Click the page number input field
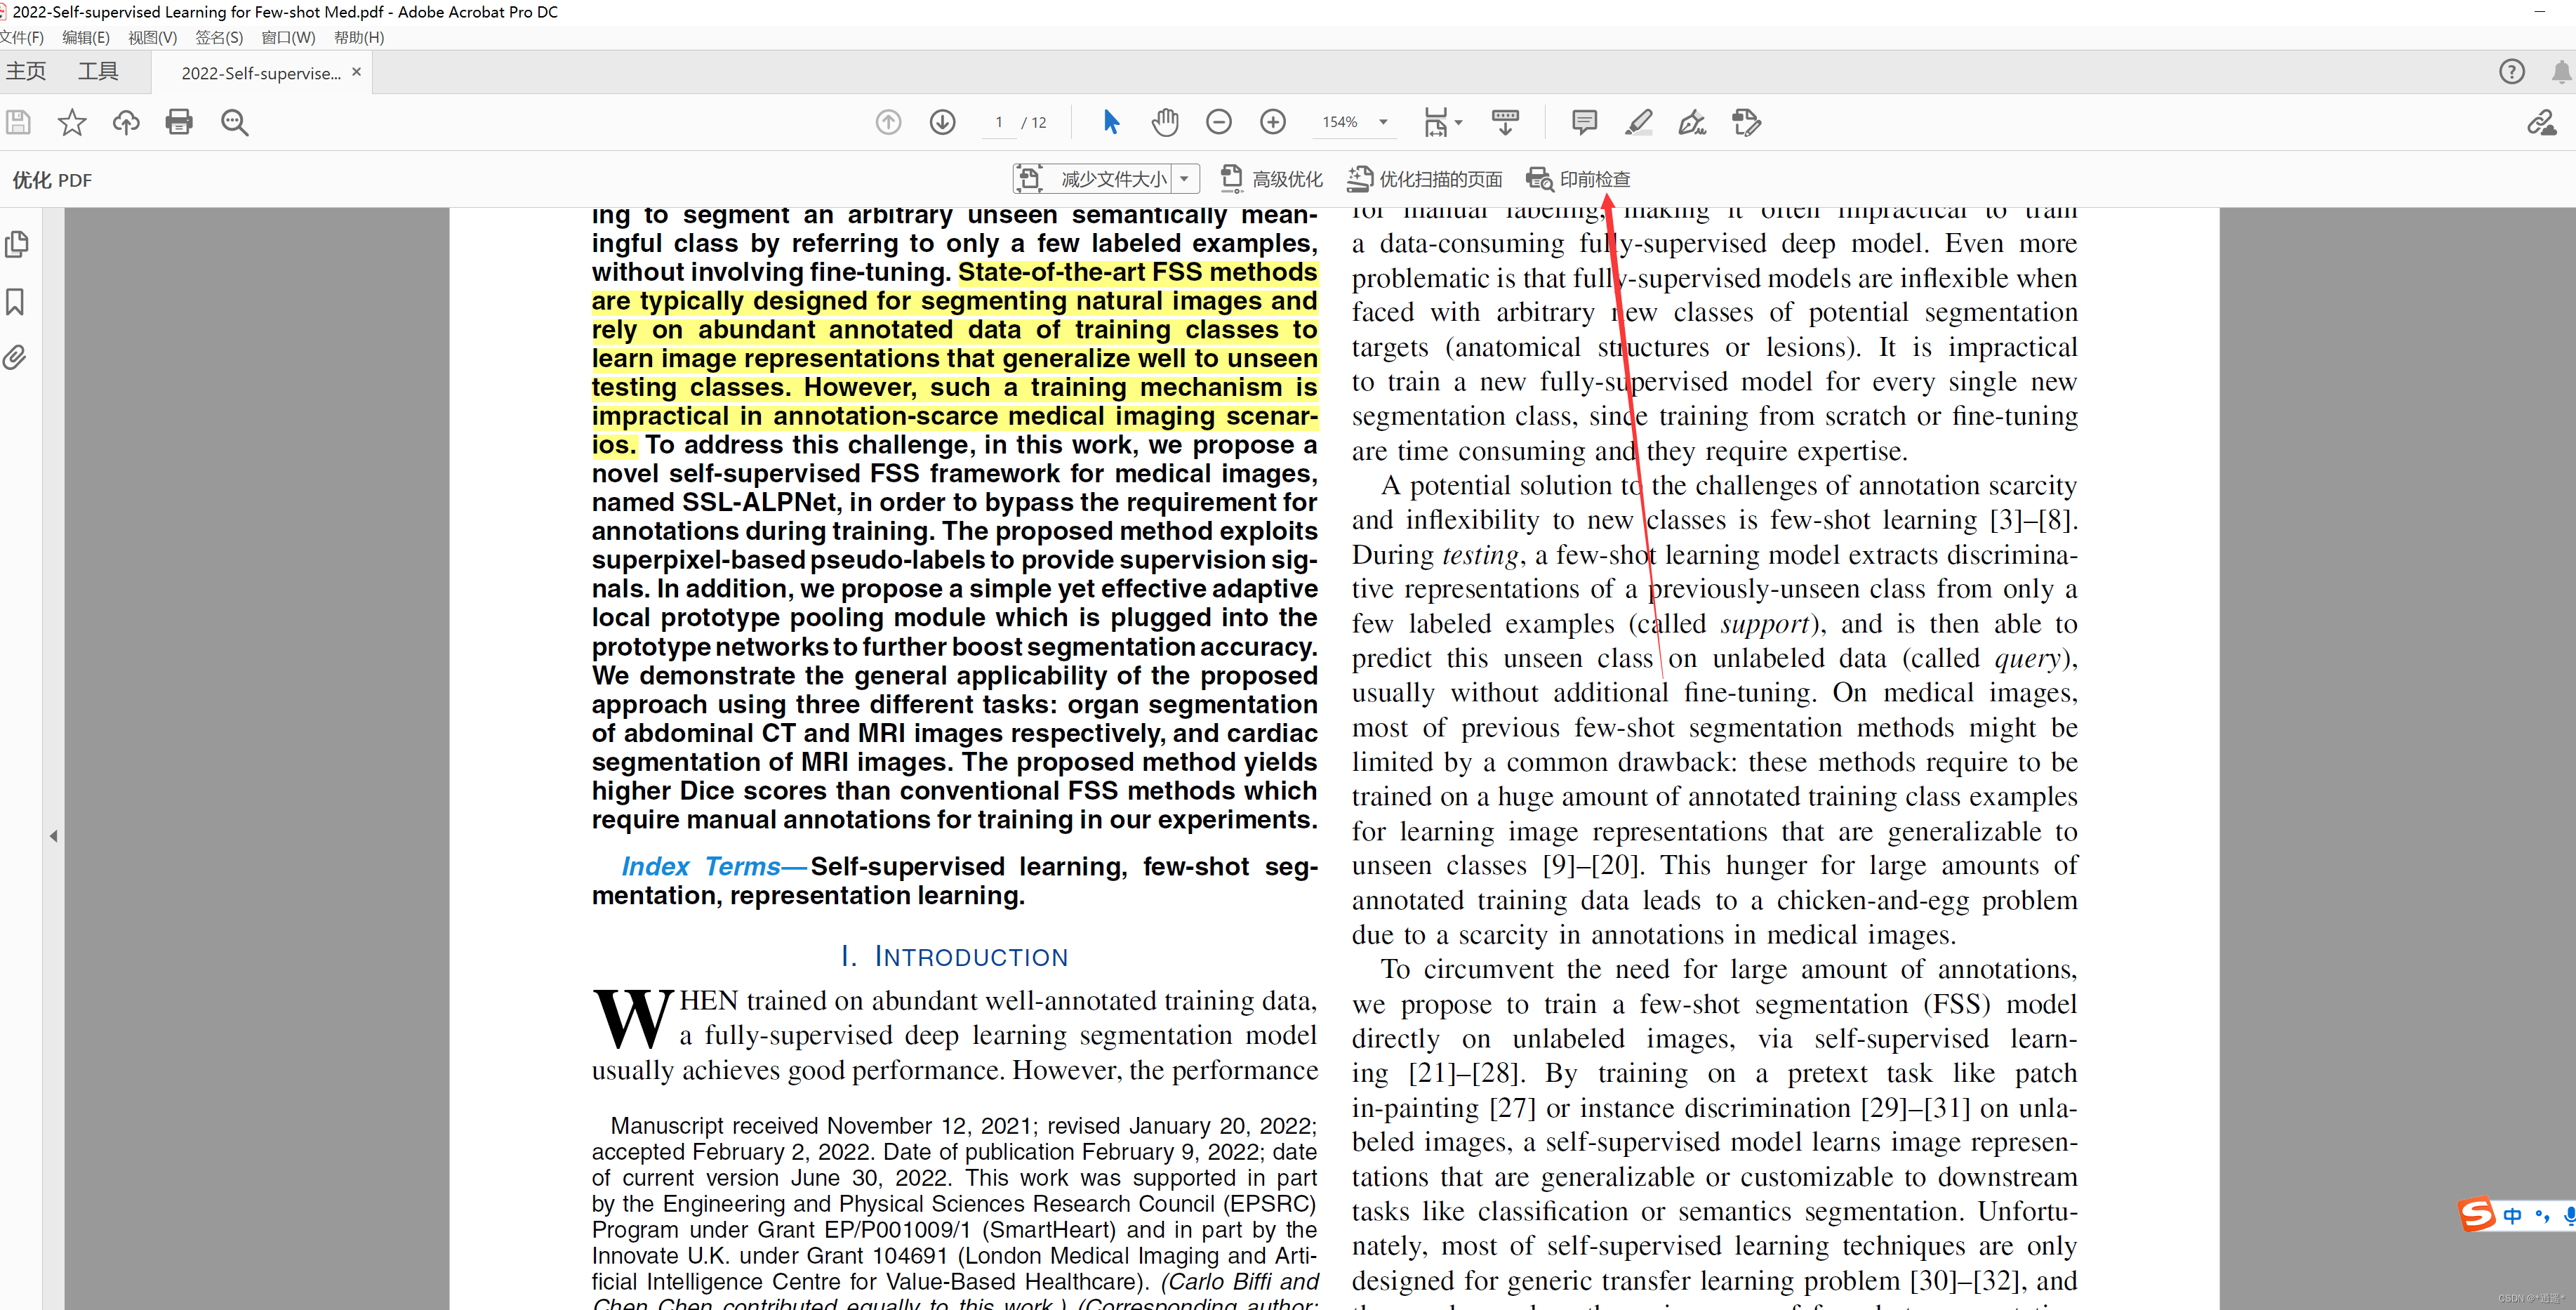Screen dimensions: 2576x1310 [x=998, y=122]
